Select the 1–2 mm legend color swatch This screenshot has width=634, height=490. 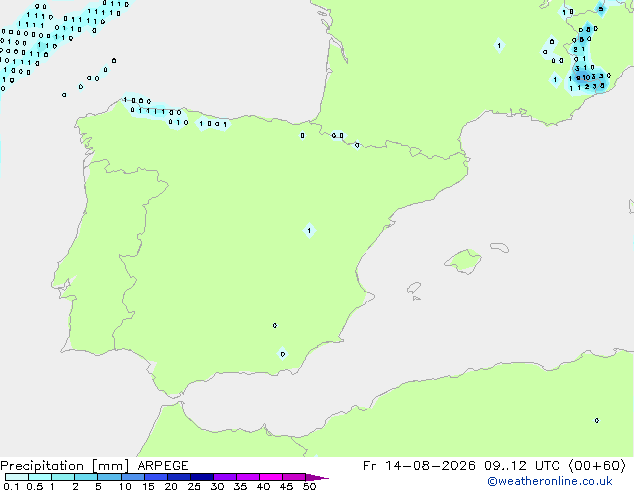(x=63, y=477)
